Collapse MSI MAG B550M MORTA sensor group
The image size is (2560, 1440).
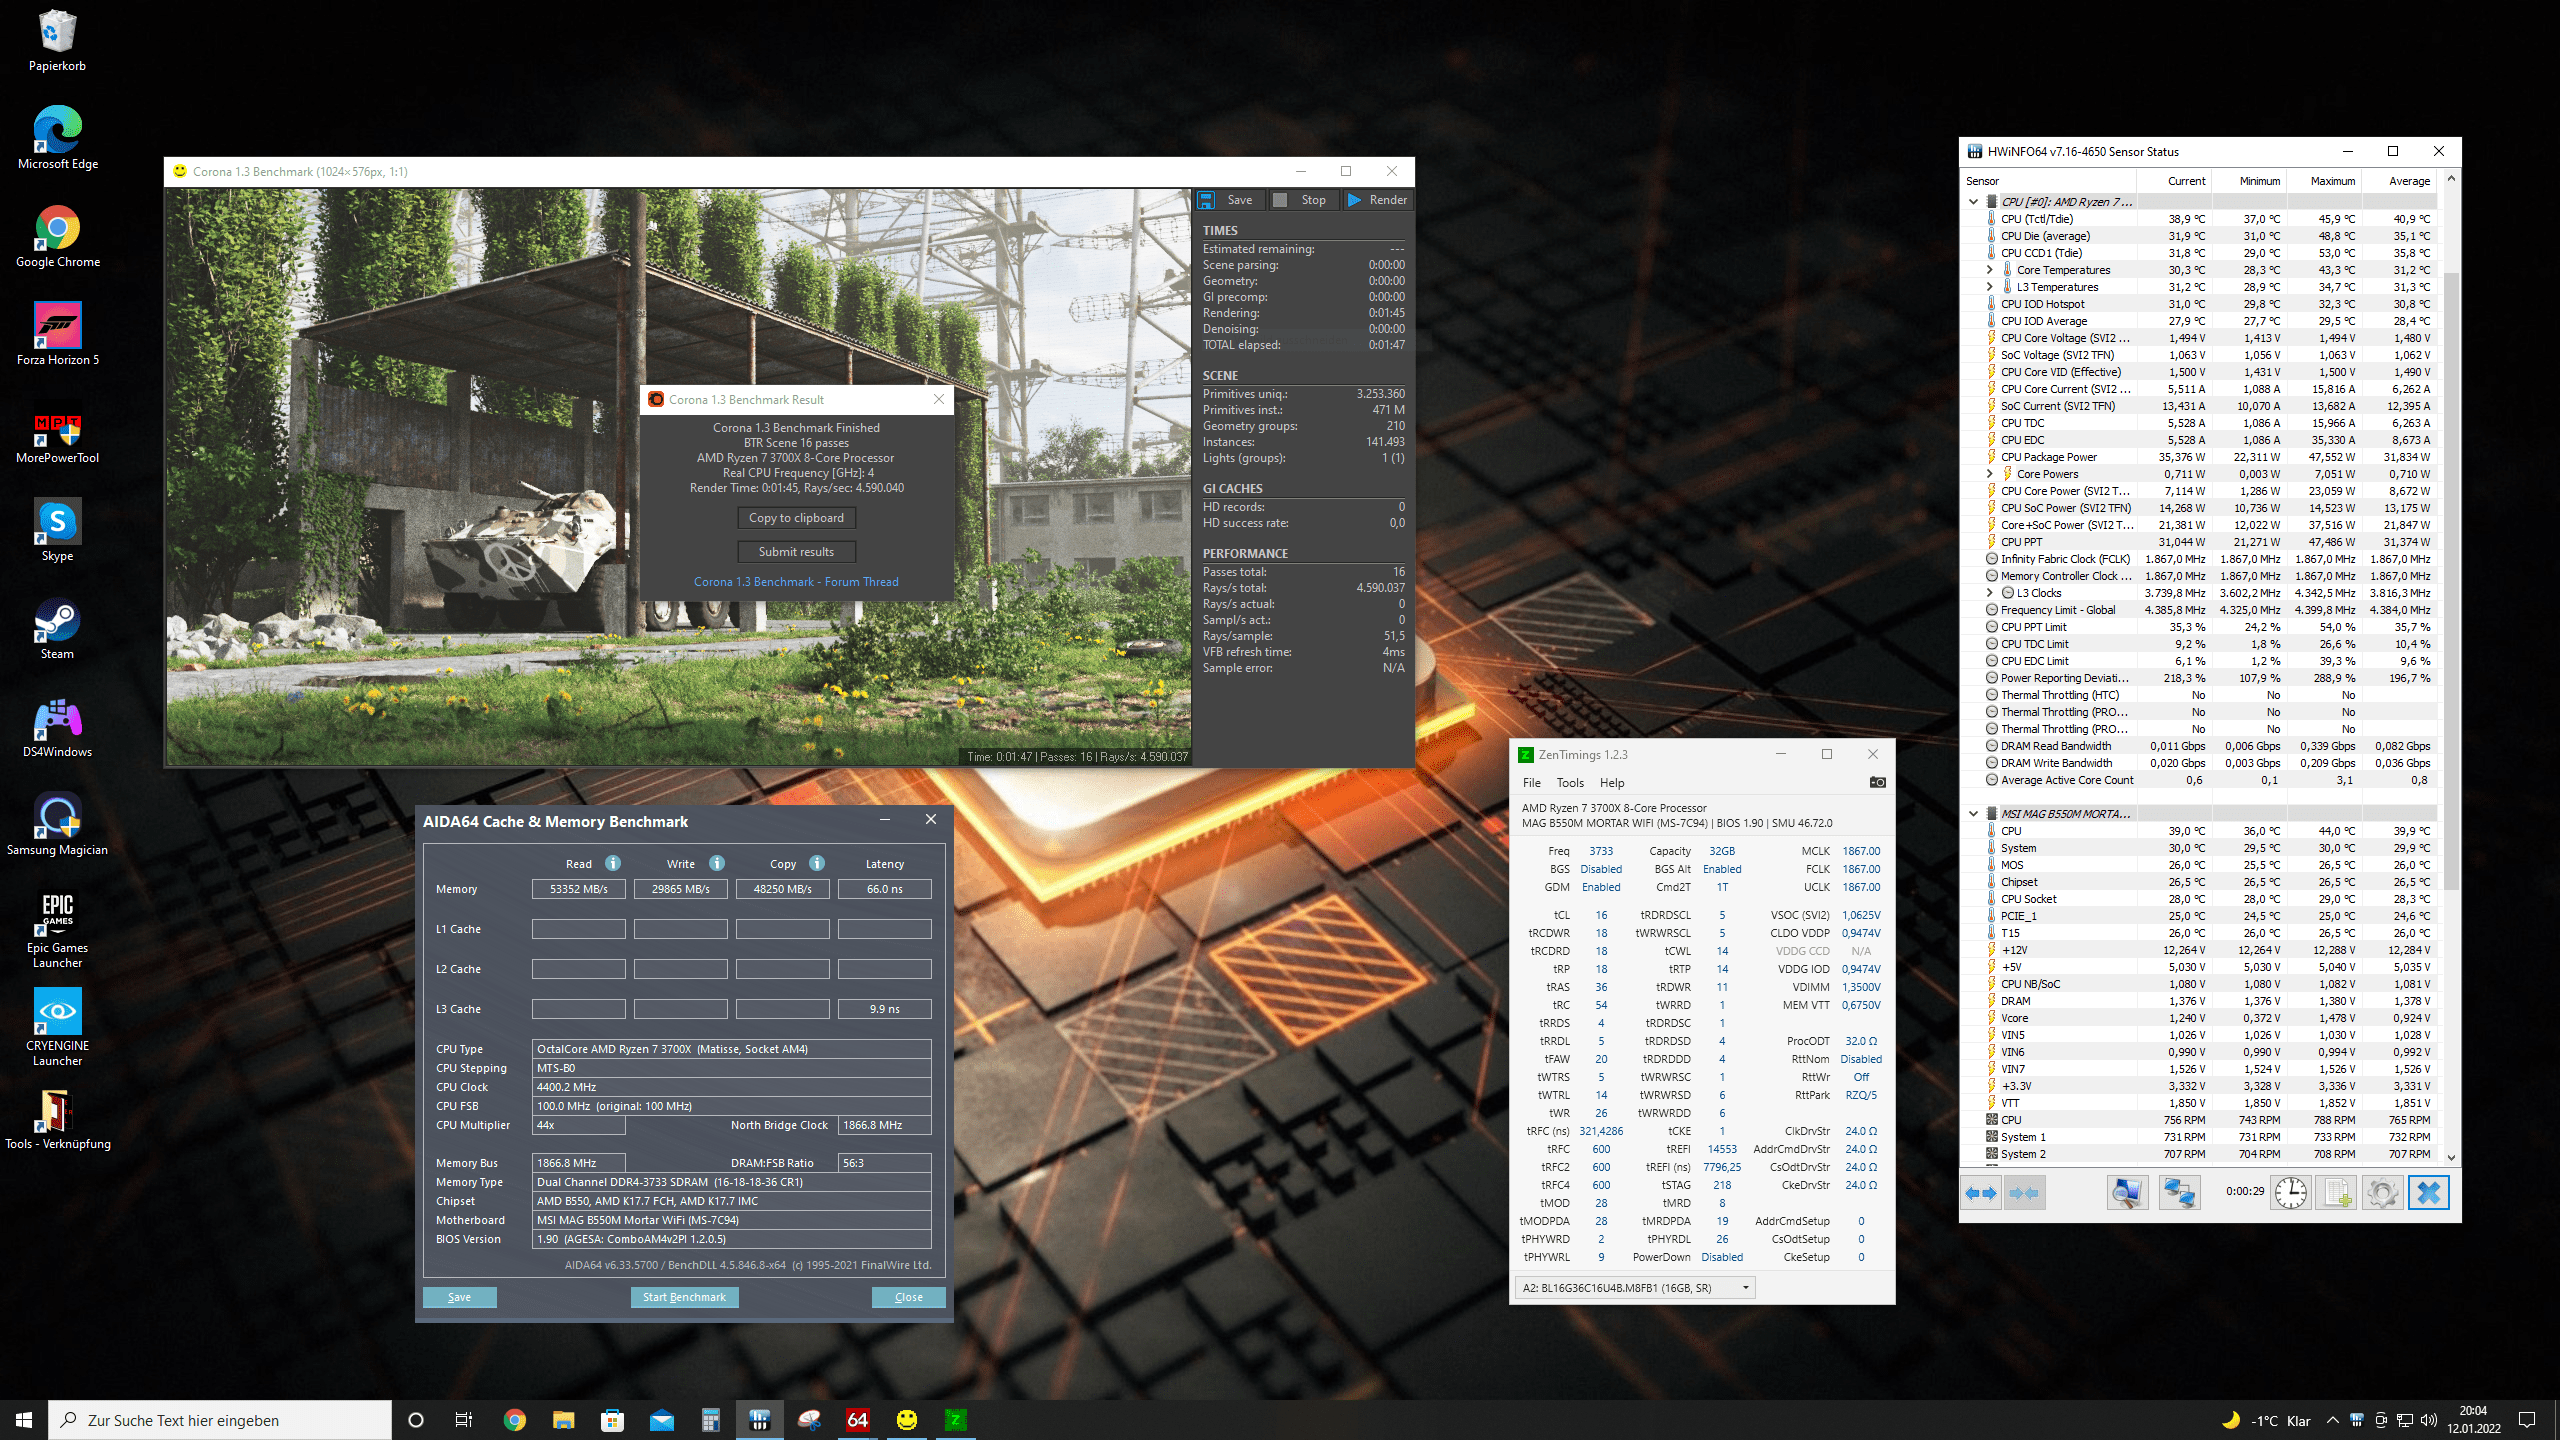tap(1973, 814)
